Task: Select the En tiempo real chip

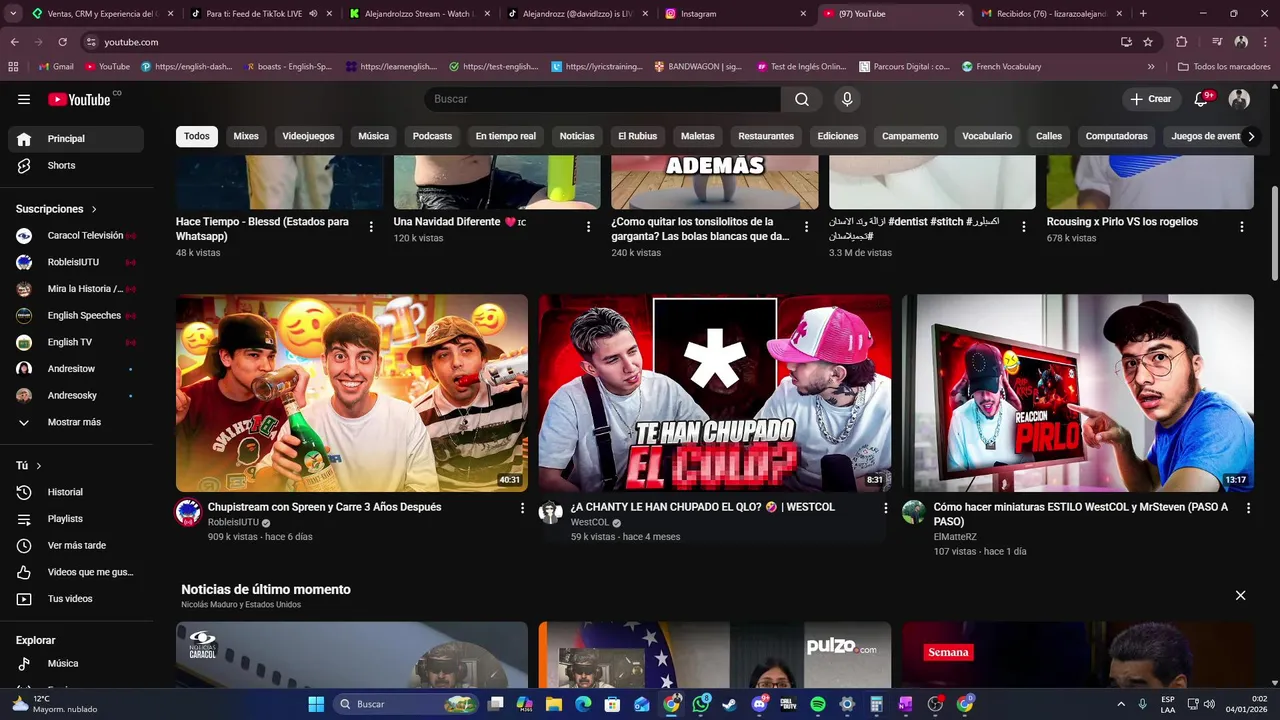Action: pyautogui.click(x=506, y=136)
